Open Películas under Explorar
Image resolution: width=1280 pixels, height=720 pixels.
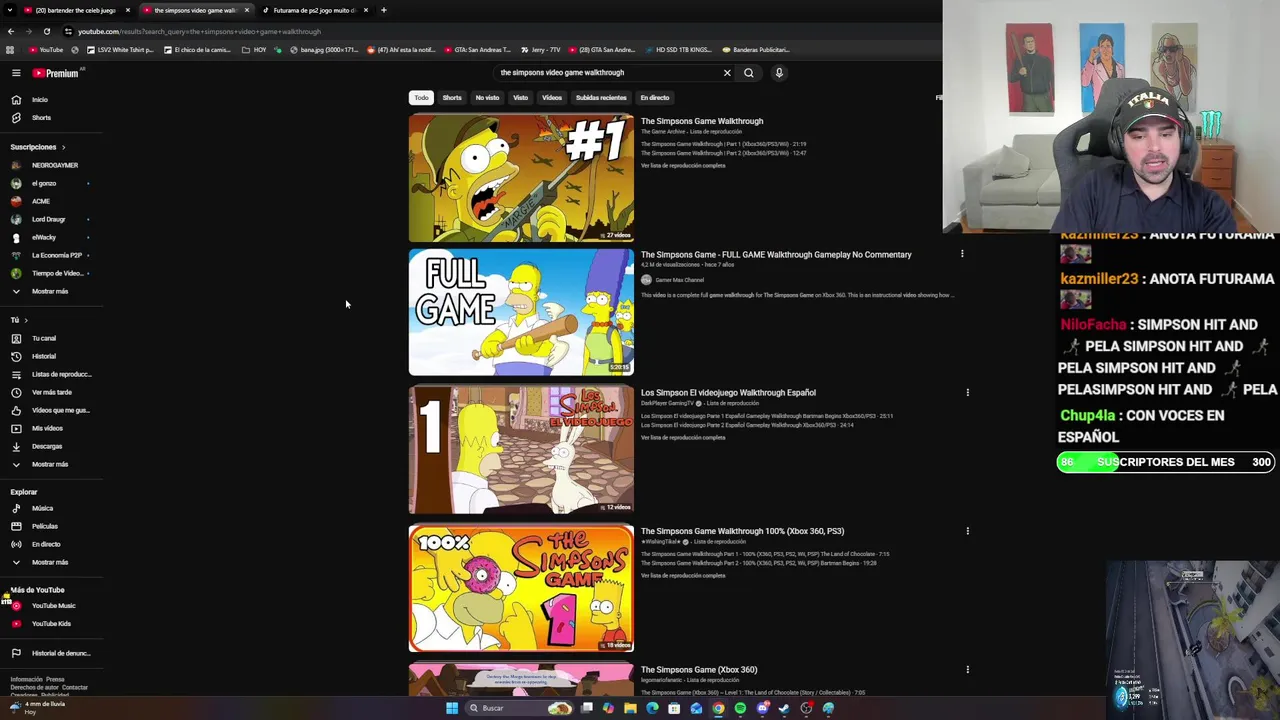coord(35,527)
